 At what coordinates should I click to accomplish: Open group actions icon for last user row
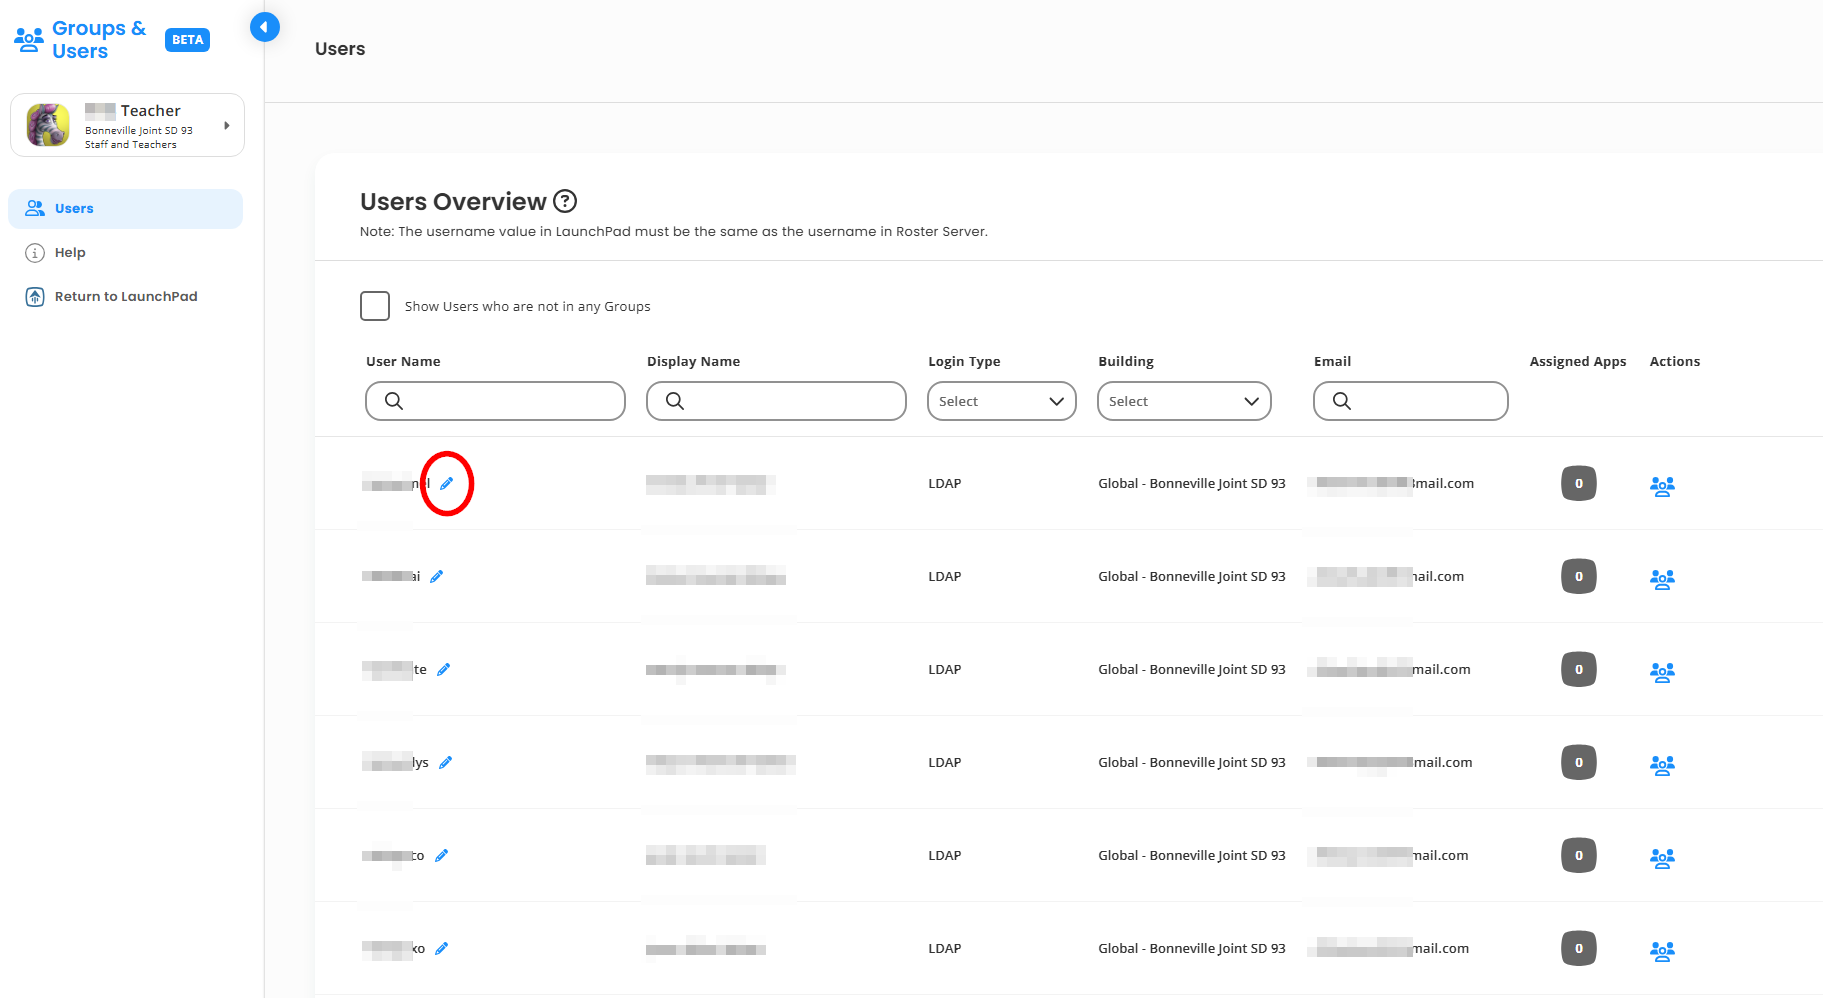1661,950
